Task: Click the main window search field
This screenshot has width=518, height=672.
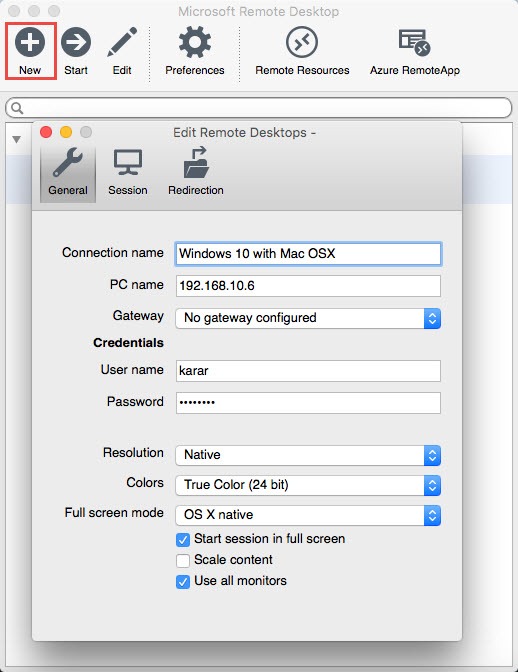Action: click(259, 108)
